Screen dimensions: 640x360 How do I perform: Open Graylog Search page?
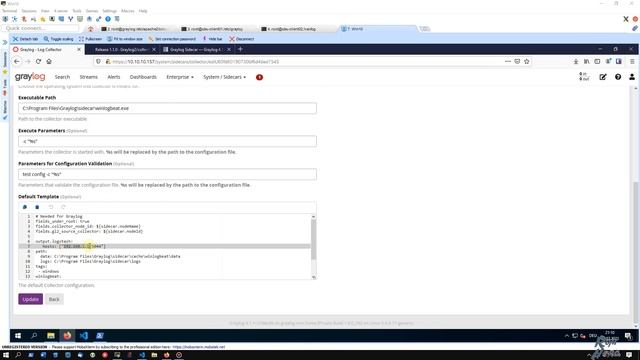[x=62, y=77]
